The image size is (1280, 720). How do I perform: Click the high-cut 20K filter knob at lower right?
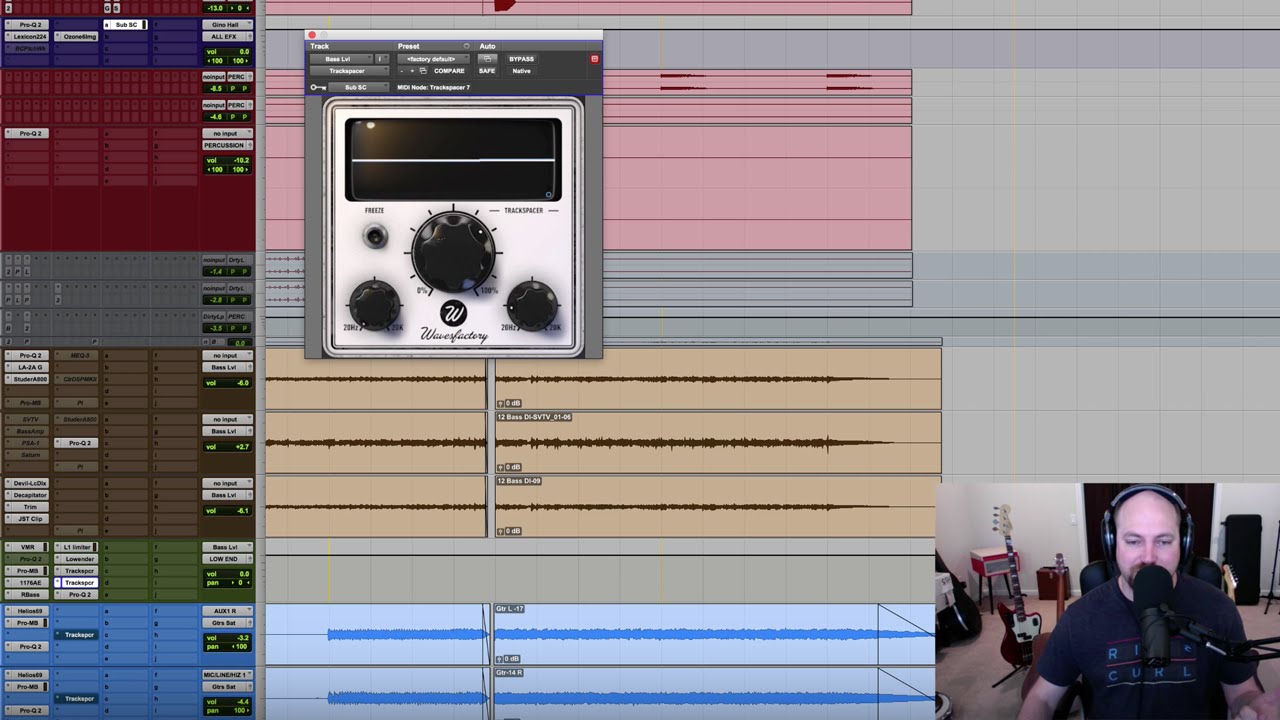pyautogui.click(x=532, y=305)
